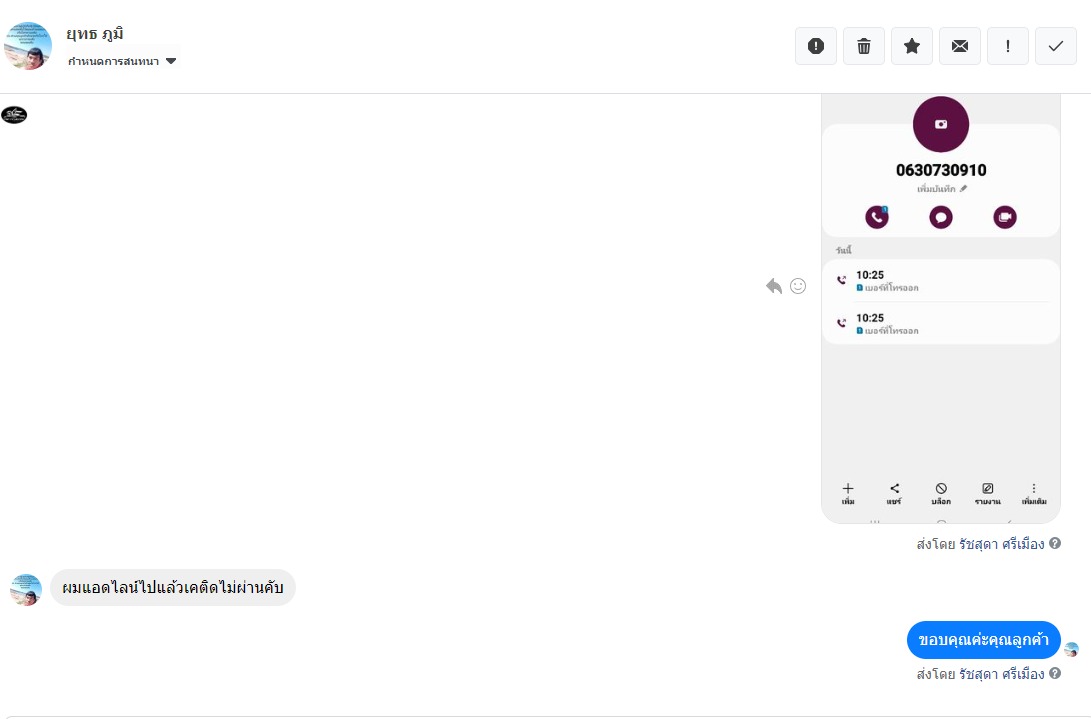Click help icon below the phone screenshot

pos(1055,544)
